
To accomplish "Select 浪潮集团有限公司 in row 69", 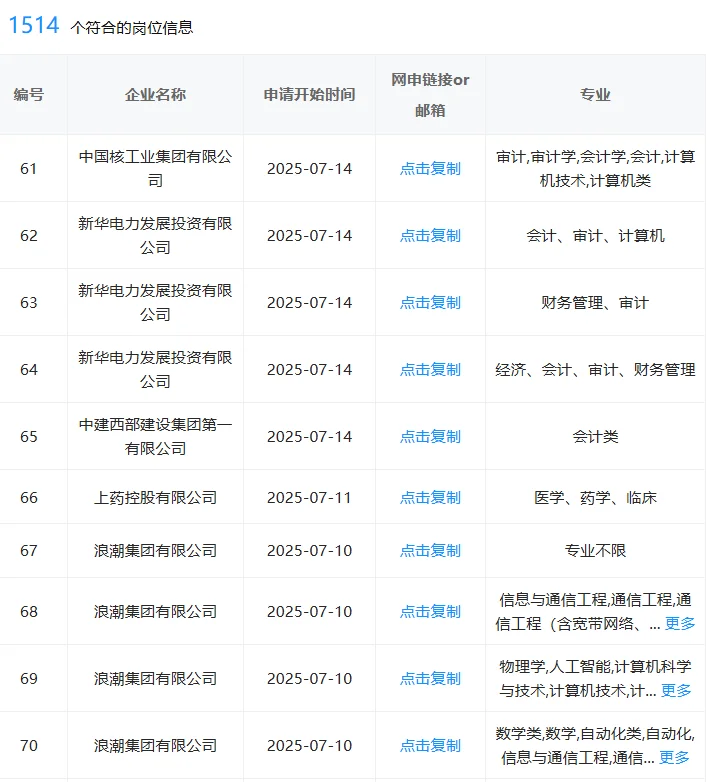I will click(155, 679).
